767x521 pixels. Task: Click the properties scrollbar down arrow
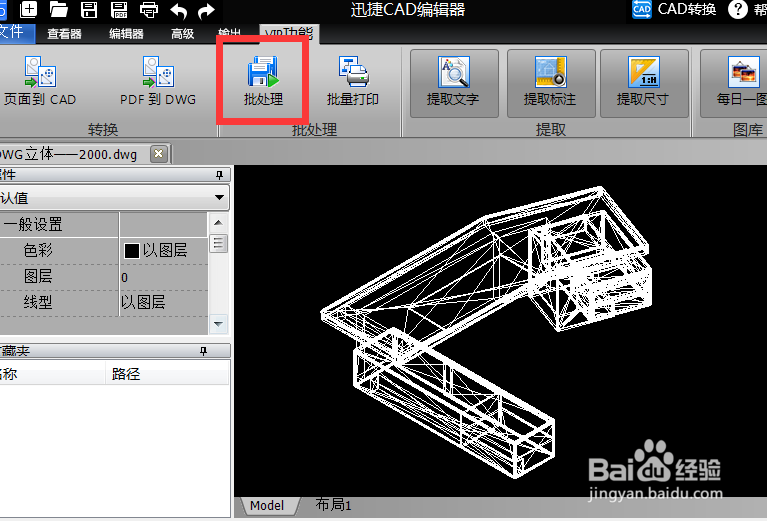click(x=218, y=324)
